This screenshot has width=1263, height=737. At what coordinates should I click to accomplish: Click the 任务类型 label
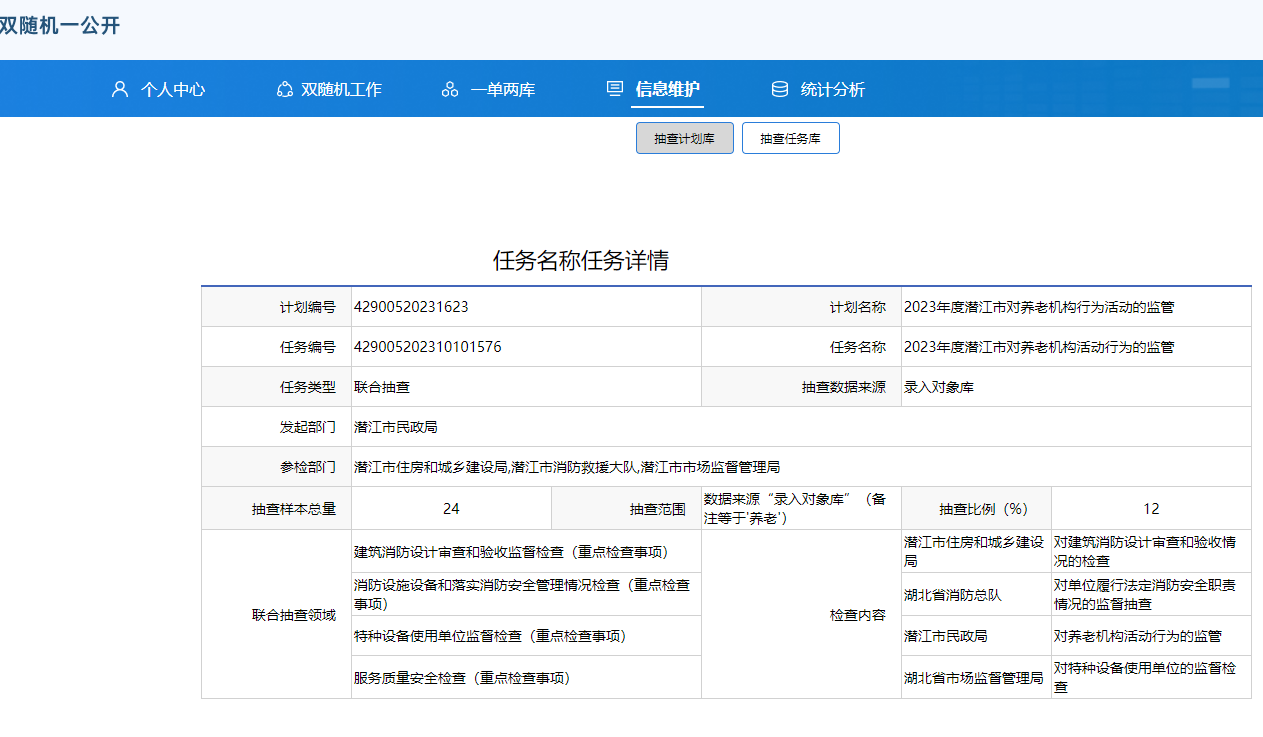(x=308, y=387)
